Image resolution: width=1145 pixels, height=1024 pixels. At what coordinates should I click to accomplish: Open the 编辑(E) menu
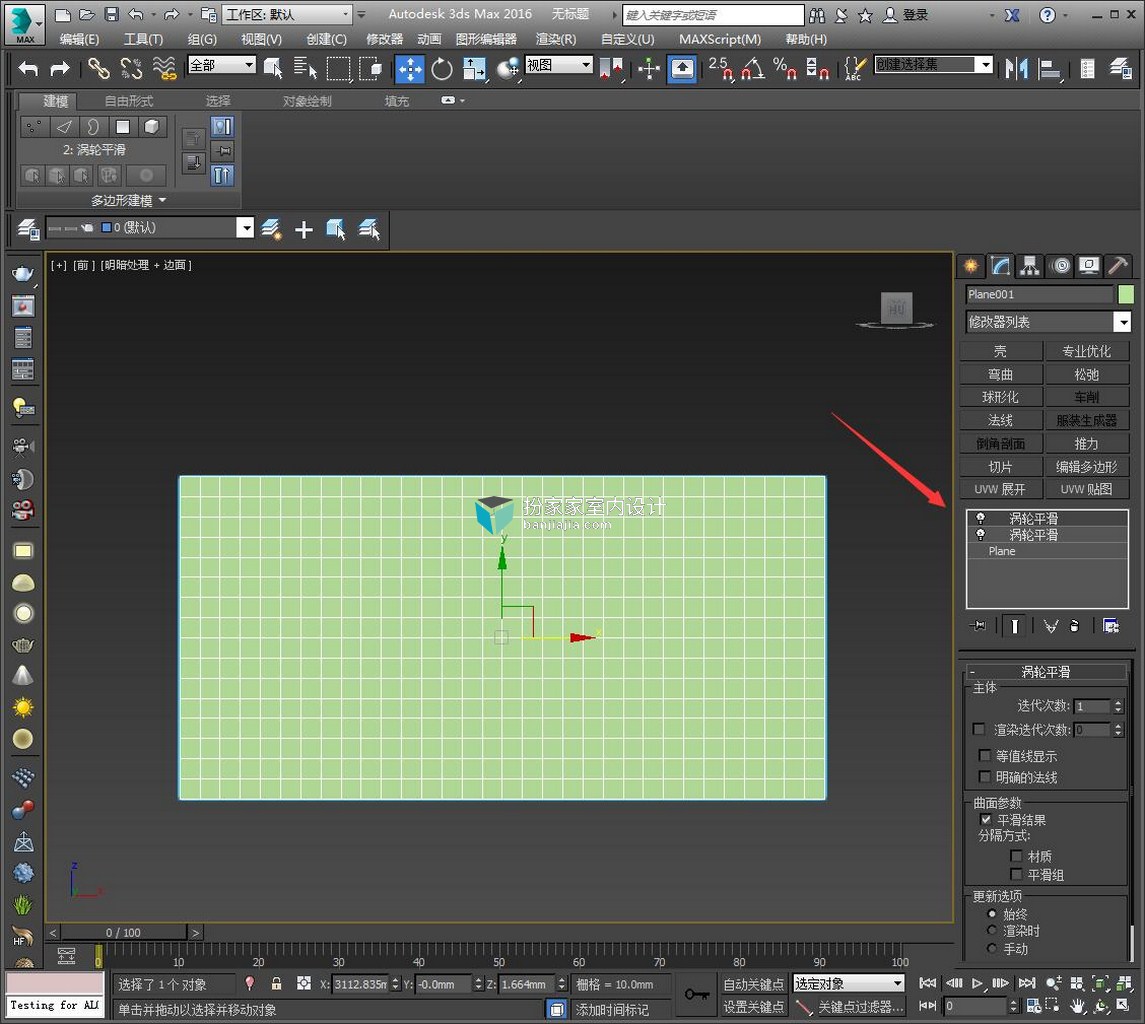[x=79, y=39]
